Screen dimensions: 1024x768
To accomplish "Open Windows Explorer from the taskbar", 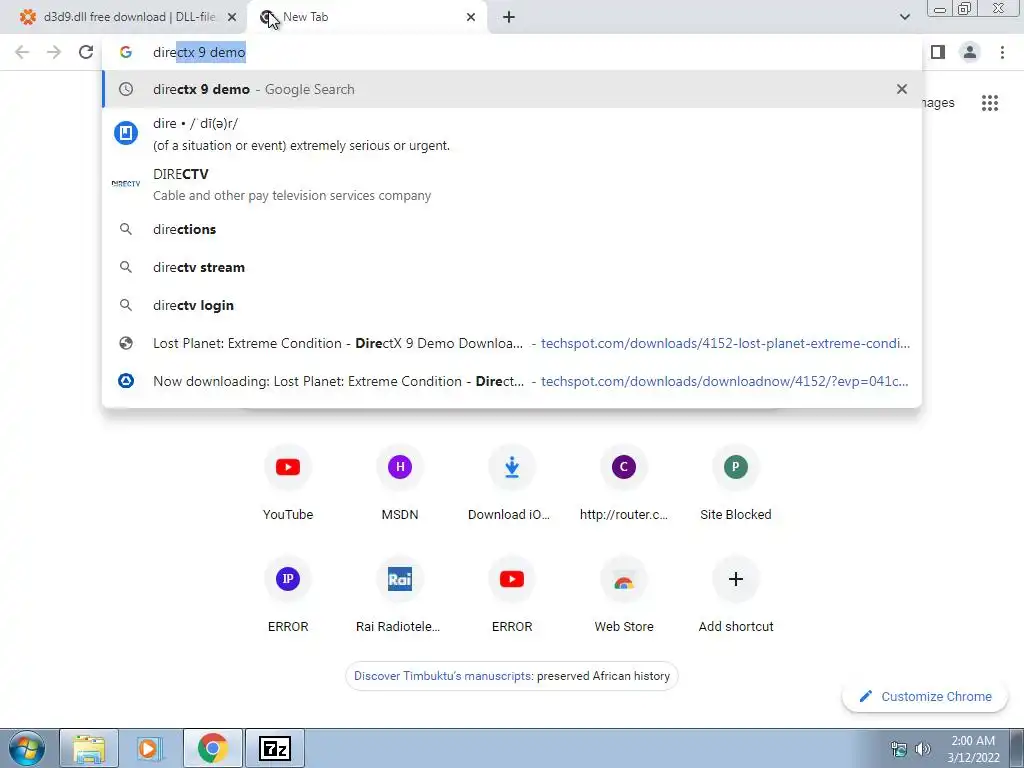I will point(89,748).
